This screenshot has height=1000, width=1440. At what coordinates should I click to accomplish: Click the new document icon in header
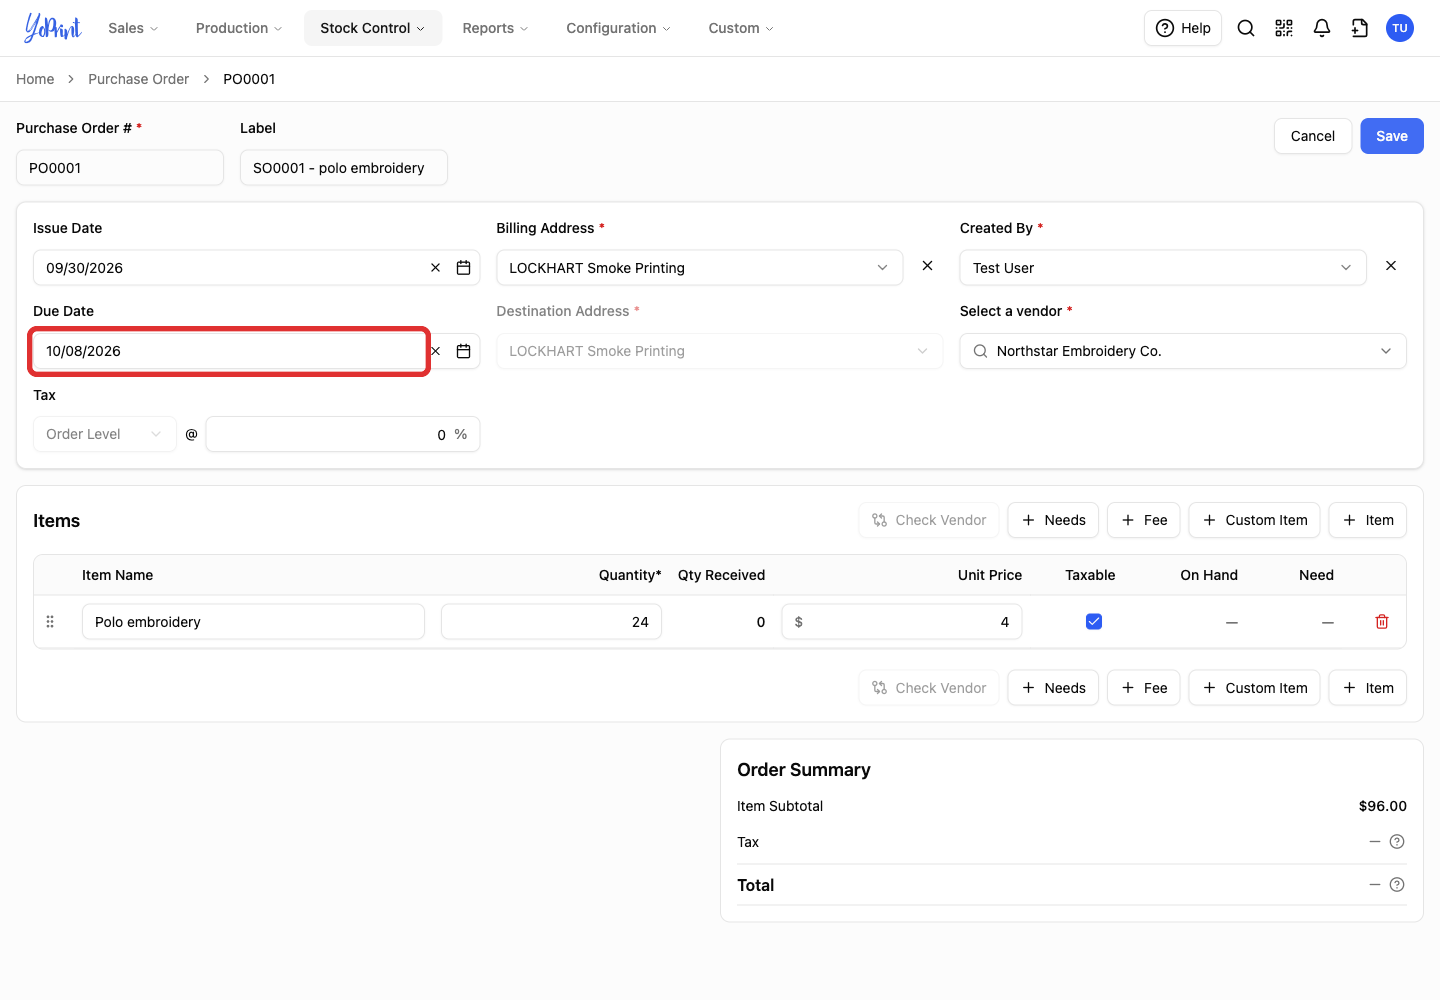(x=1360, y=28)
